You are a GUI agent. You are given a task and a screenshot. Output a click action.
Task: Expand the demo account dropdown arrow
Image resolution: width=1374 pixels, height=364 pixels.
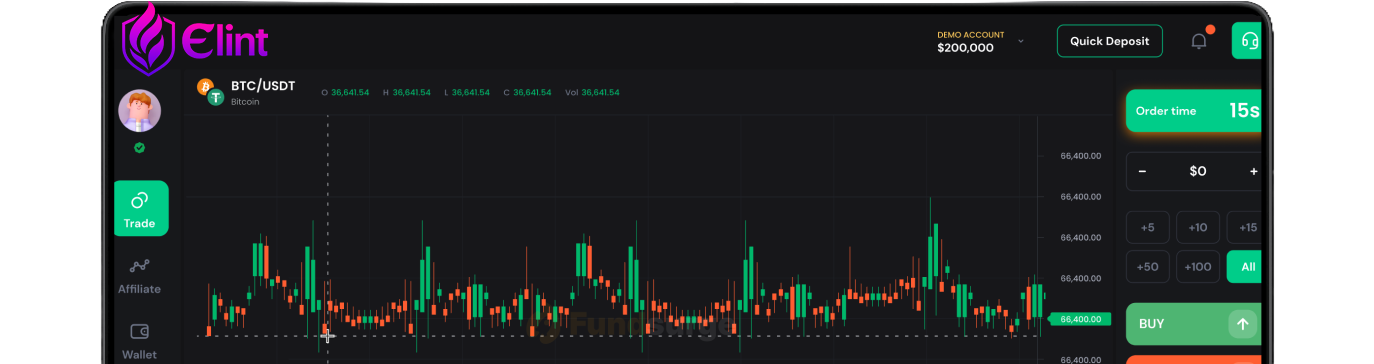pos(1021,42)
